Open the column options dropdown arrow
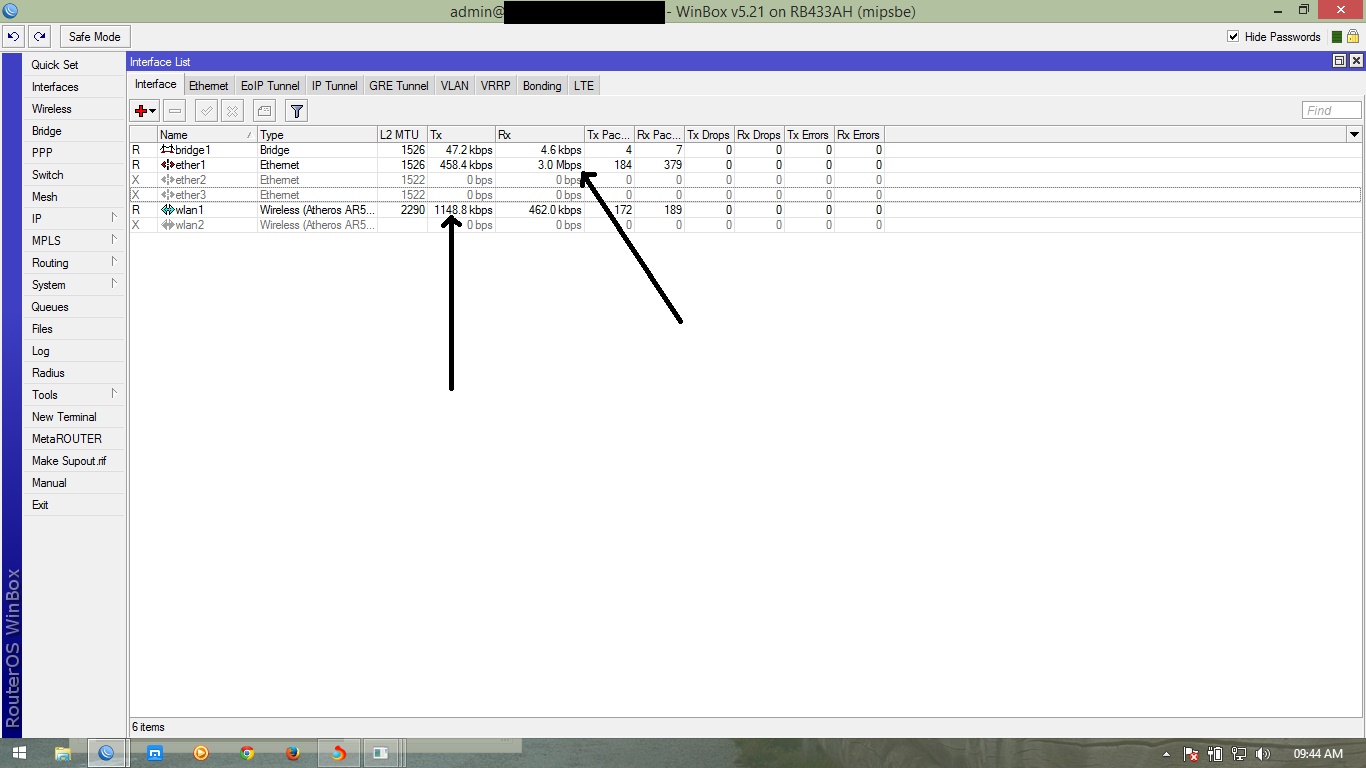The width and height of the screenshot is (1366, 768). coord(1355,134)
